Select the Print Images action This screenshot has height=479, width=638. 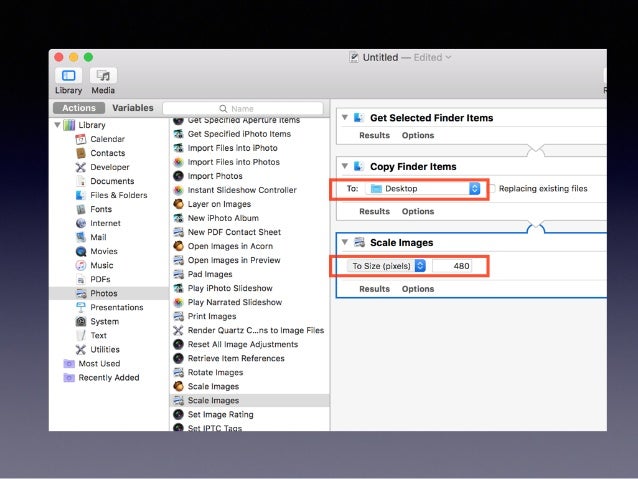(x=214, y=316)
